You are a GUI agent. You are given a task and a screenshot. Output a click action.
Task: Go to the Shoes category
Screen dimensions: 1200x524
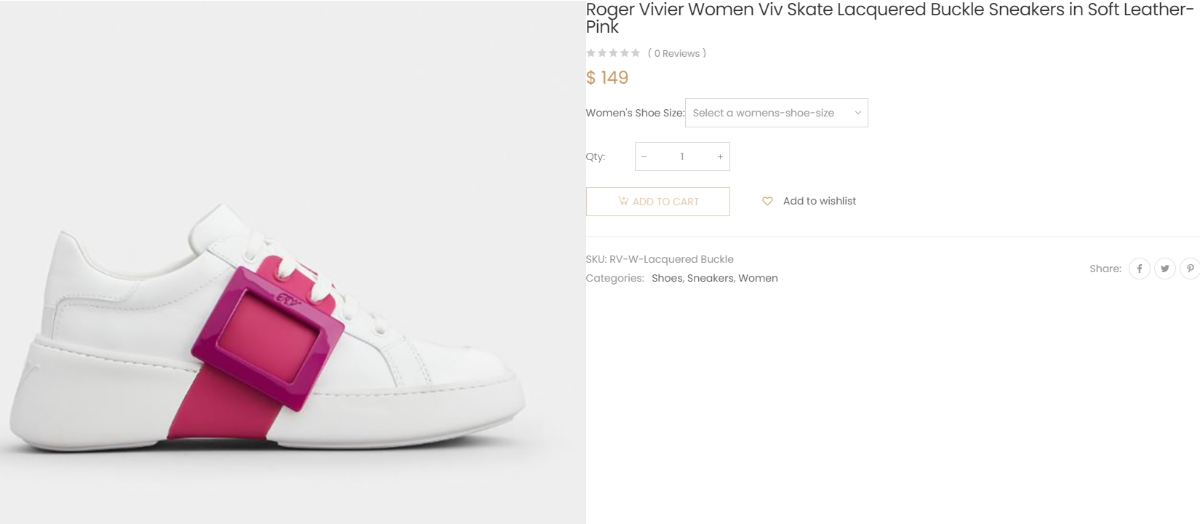click(666, 278)
